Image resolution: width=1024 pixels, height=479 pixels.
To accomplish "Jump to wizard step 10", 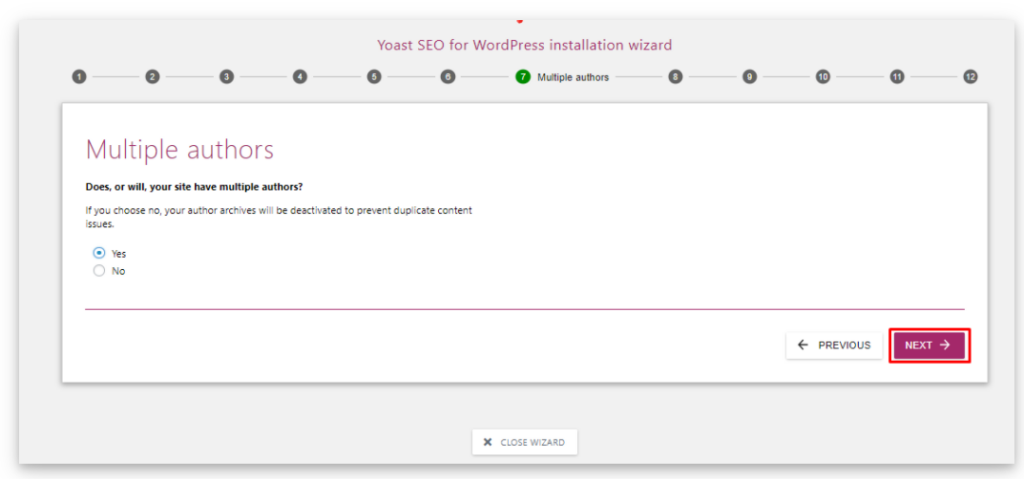I will pyautogui.click(x=823, y=77).
